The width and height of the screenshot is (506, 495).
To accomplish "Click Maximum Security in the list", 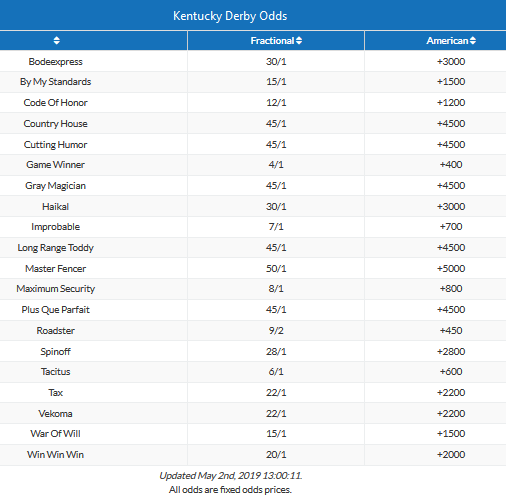I will tap(55, 289).
